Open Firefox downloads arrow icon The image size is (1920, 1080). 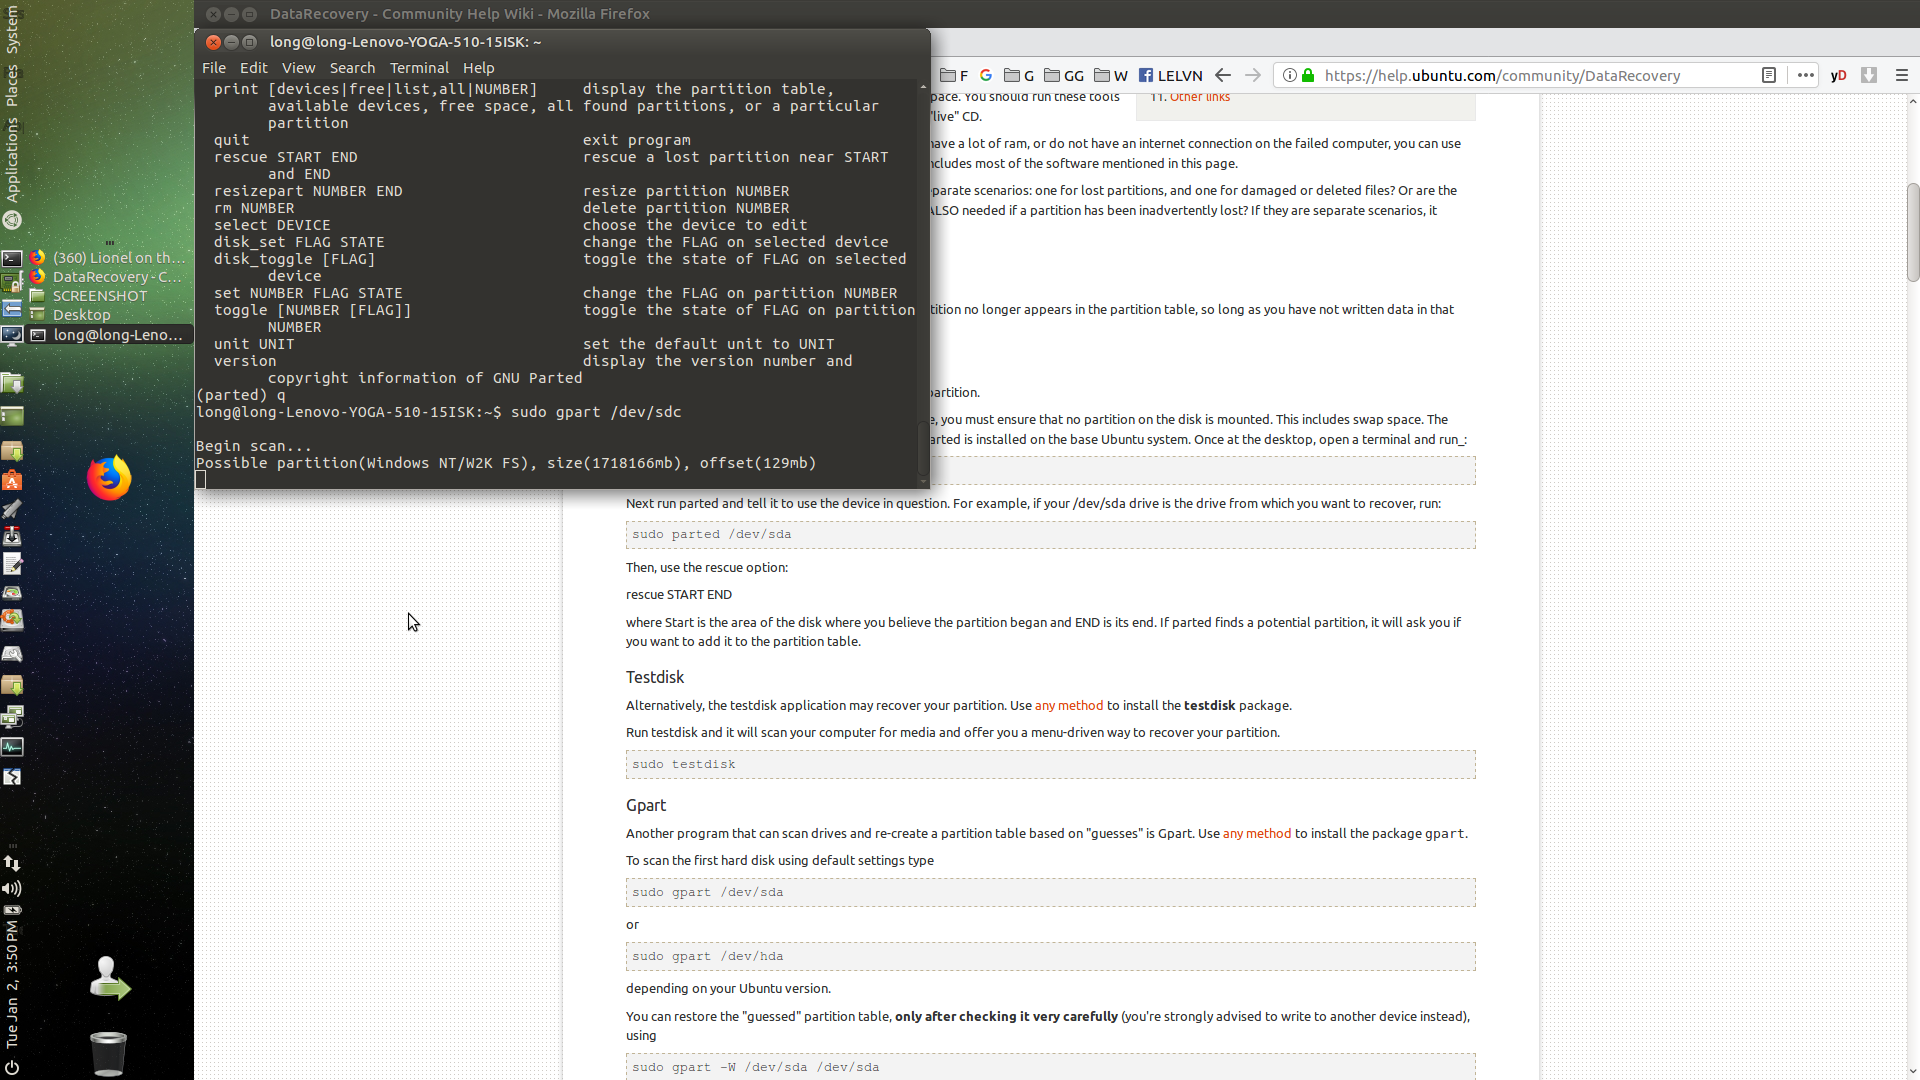[x=1869, y=75]
